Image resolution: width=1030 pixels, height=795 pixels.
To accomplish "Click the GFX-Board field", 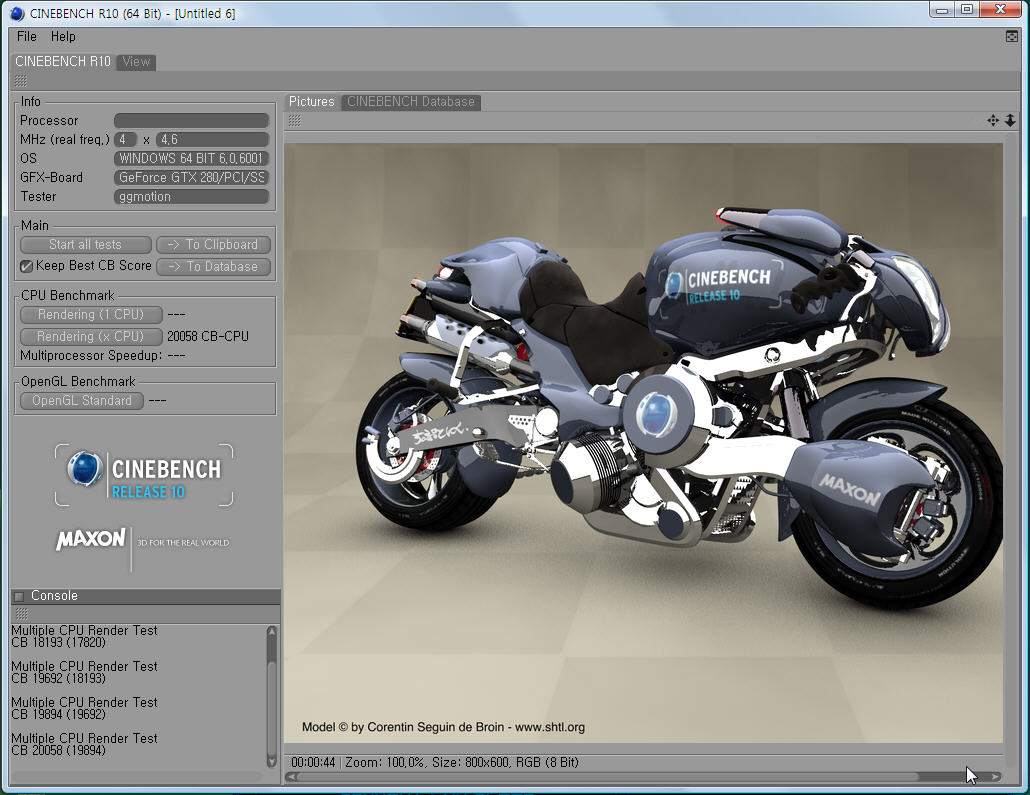I will click(191, 177).
